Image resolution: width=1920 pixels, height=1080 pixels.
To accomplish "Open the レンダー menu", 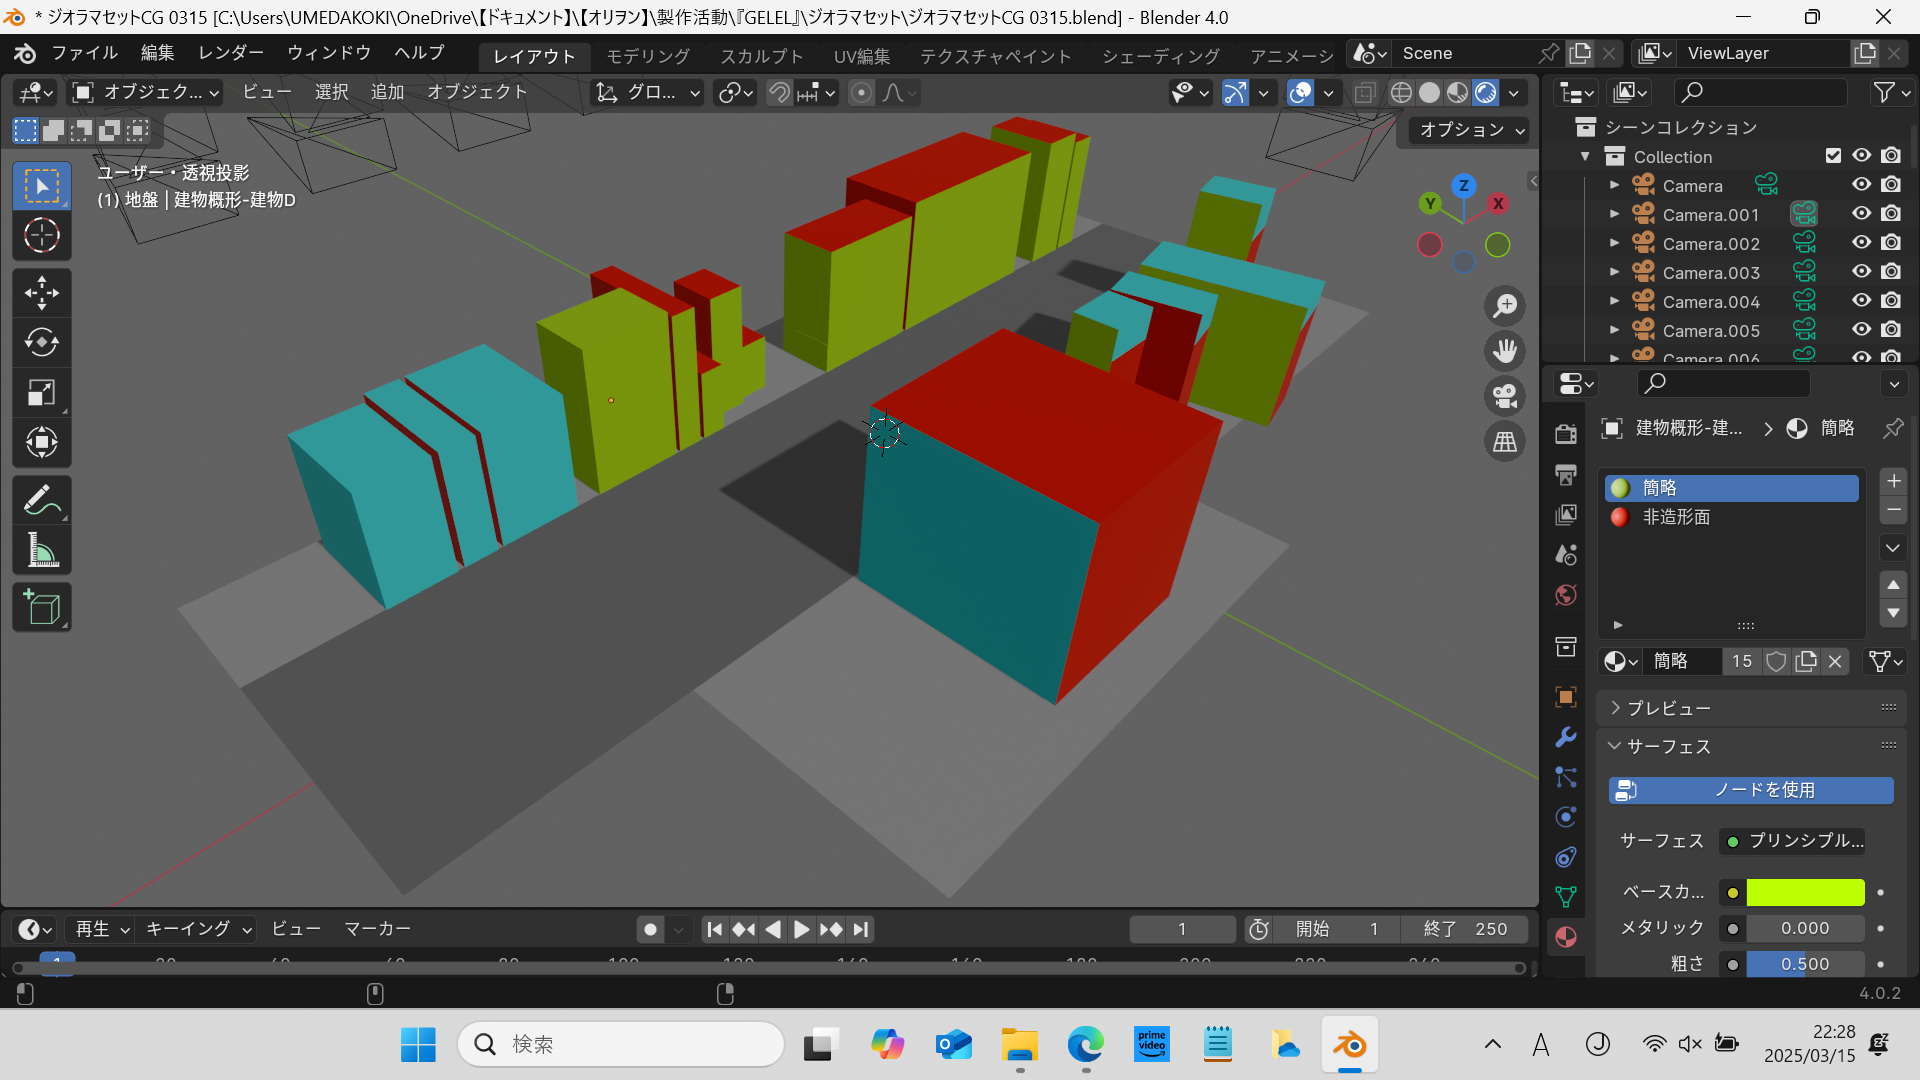I will tap(231, 53).
